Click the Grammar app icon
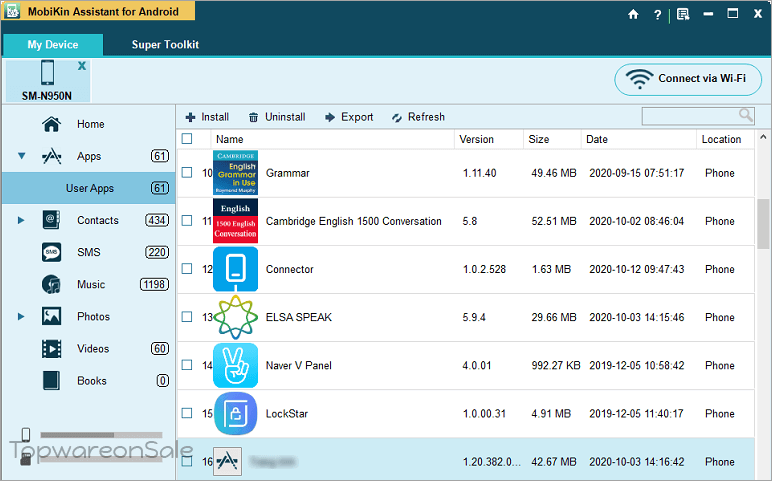 pos(235,173)
